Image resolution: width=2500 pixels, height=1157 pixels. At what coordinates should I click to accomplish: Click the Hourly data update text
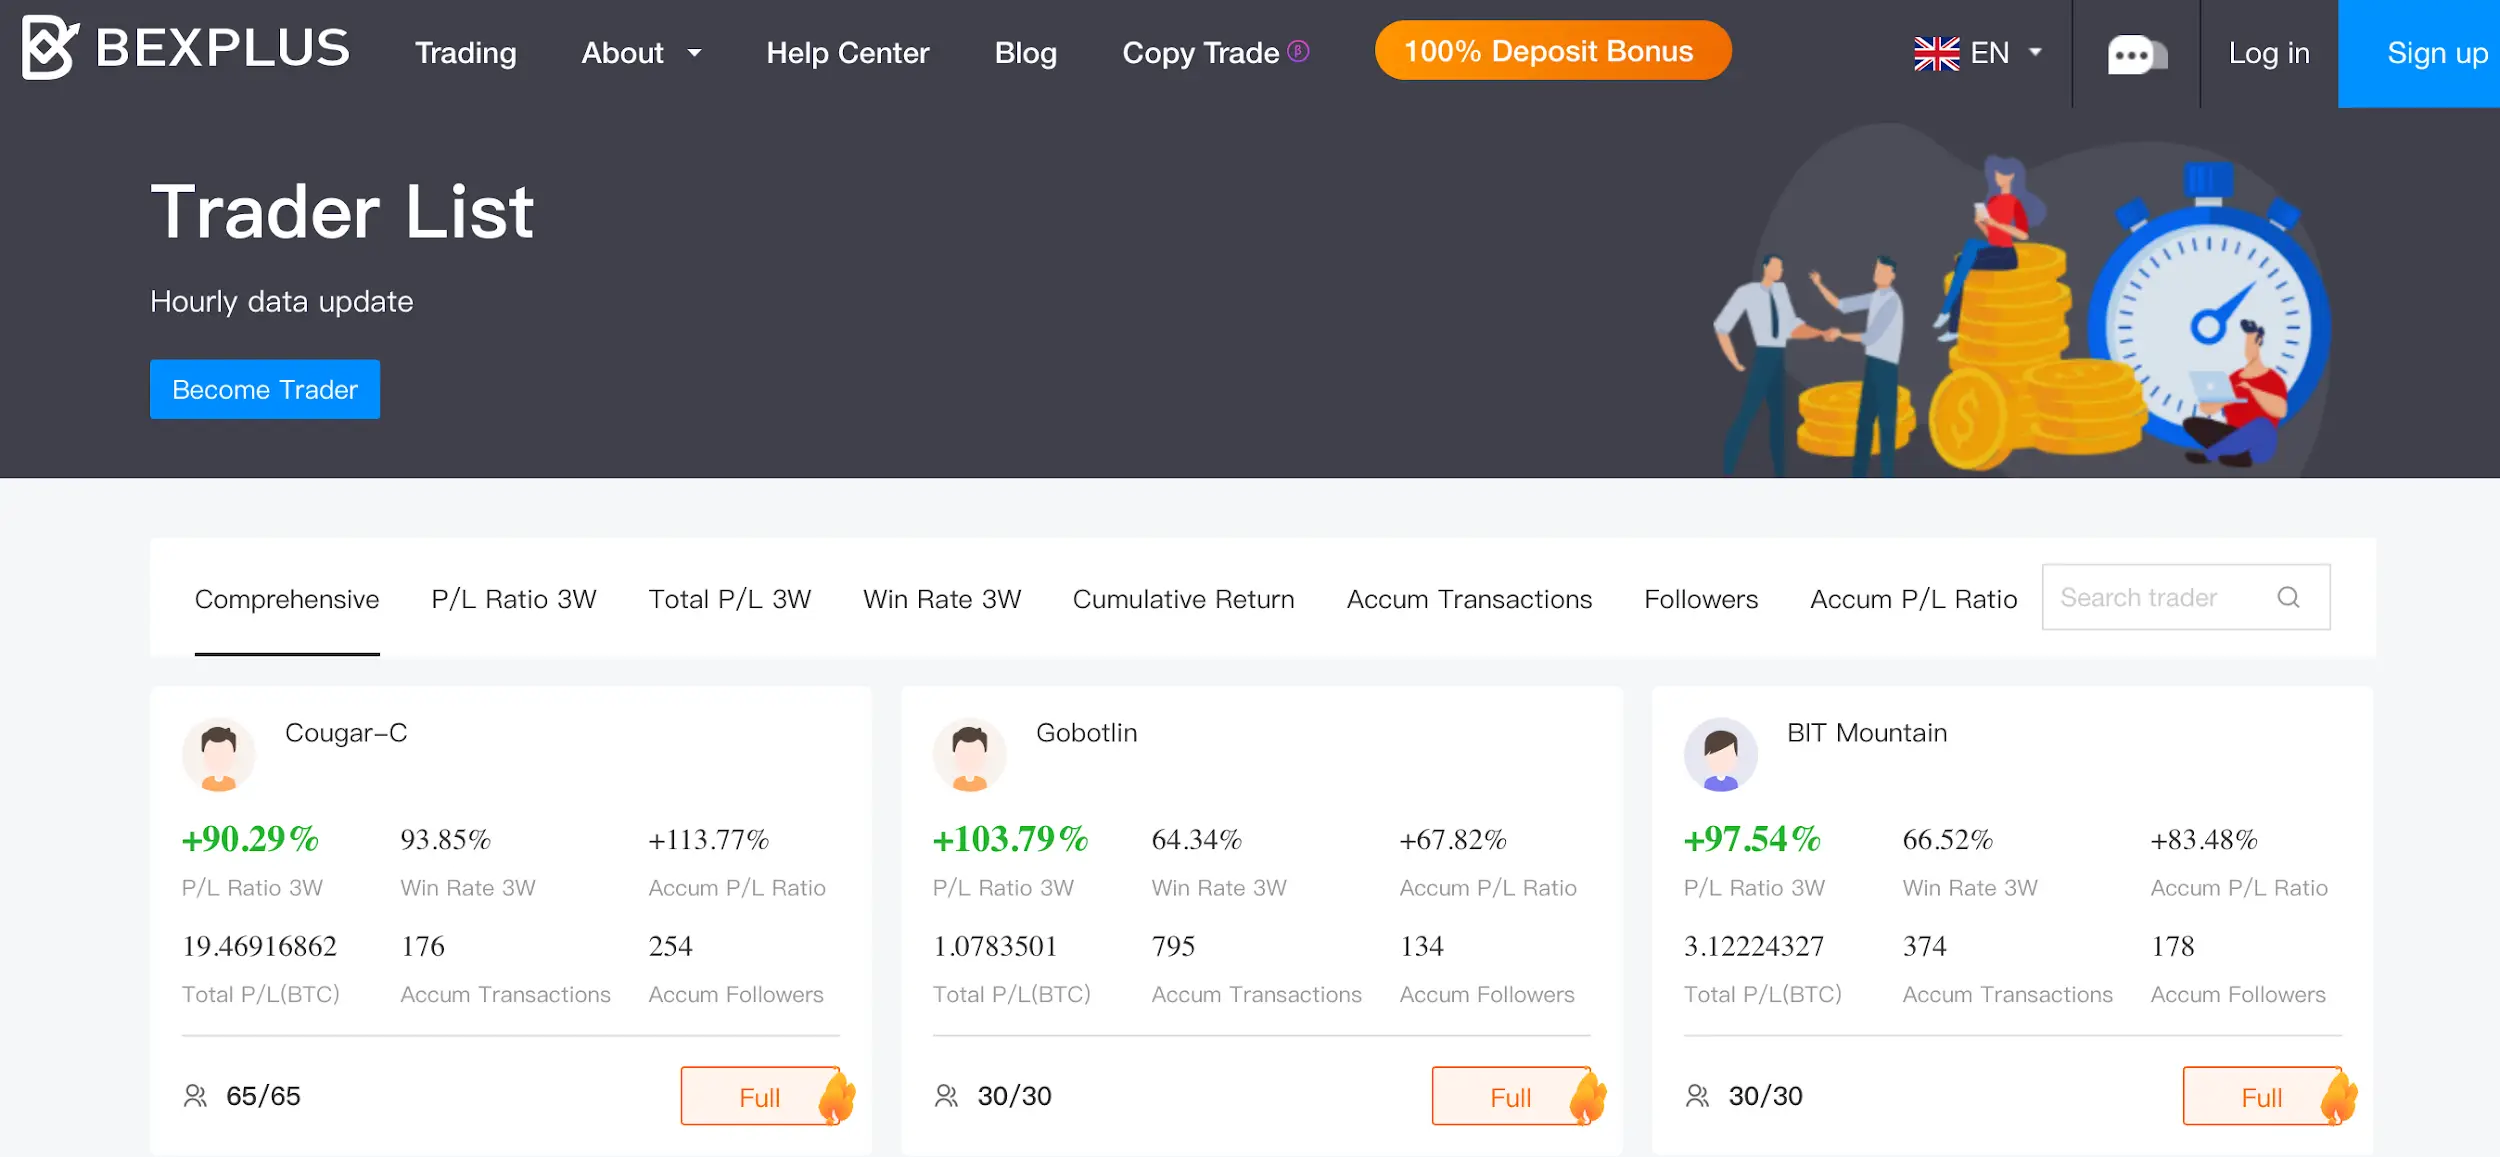[281, 301]
